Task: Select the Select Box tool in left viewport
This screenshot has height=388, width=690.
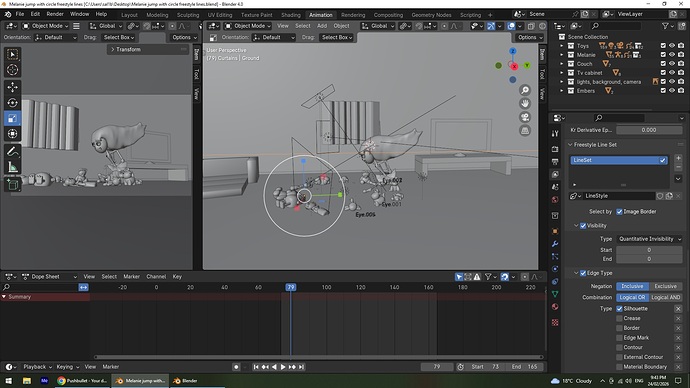Action: [12, 55]
